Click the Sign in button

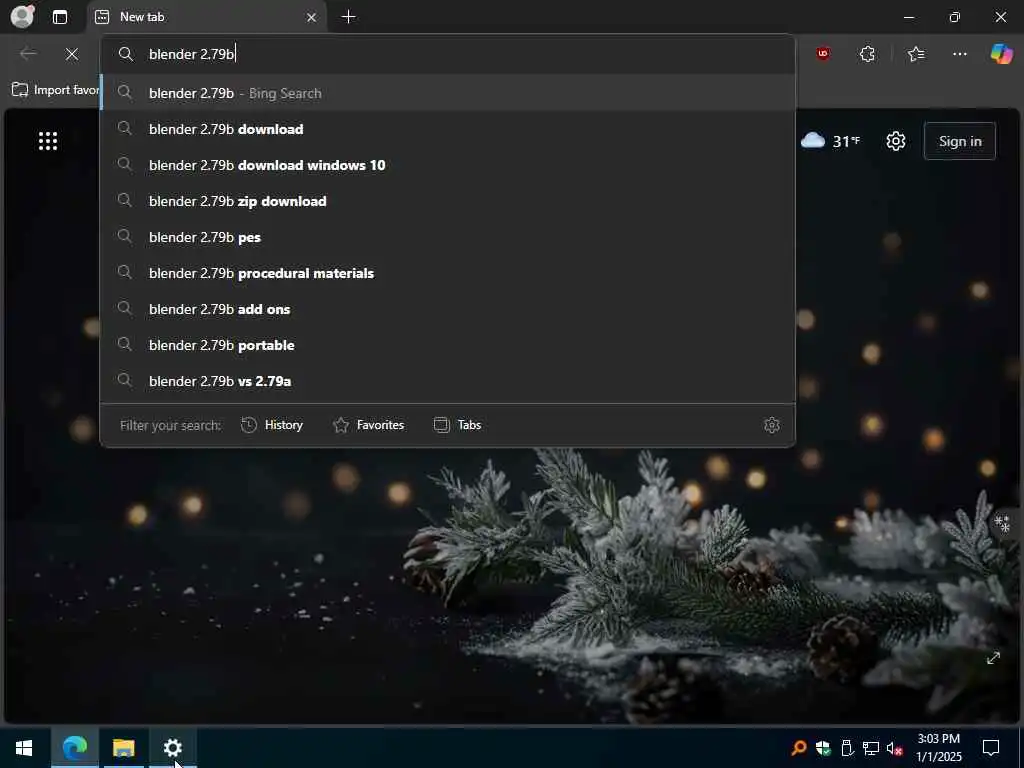coord(959,141)
